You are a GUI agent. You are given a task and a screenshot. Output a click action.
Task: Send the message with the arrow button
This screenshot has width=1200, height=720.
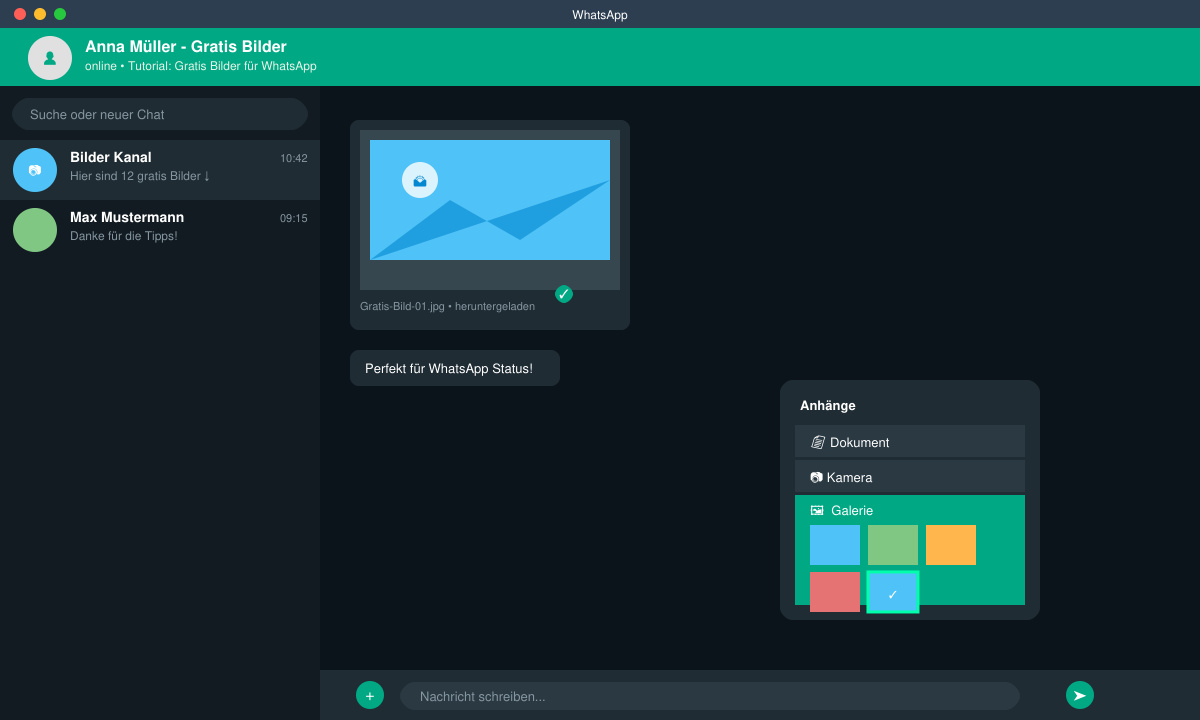(1080, 695)
